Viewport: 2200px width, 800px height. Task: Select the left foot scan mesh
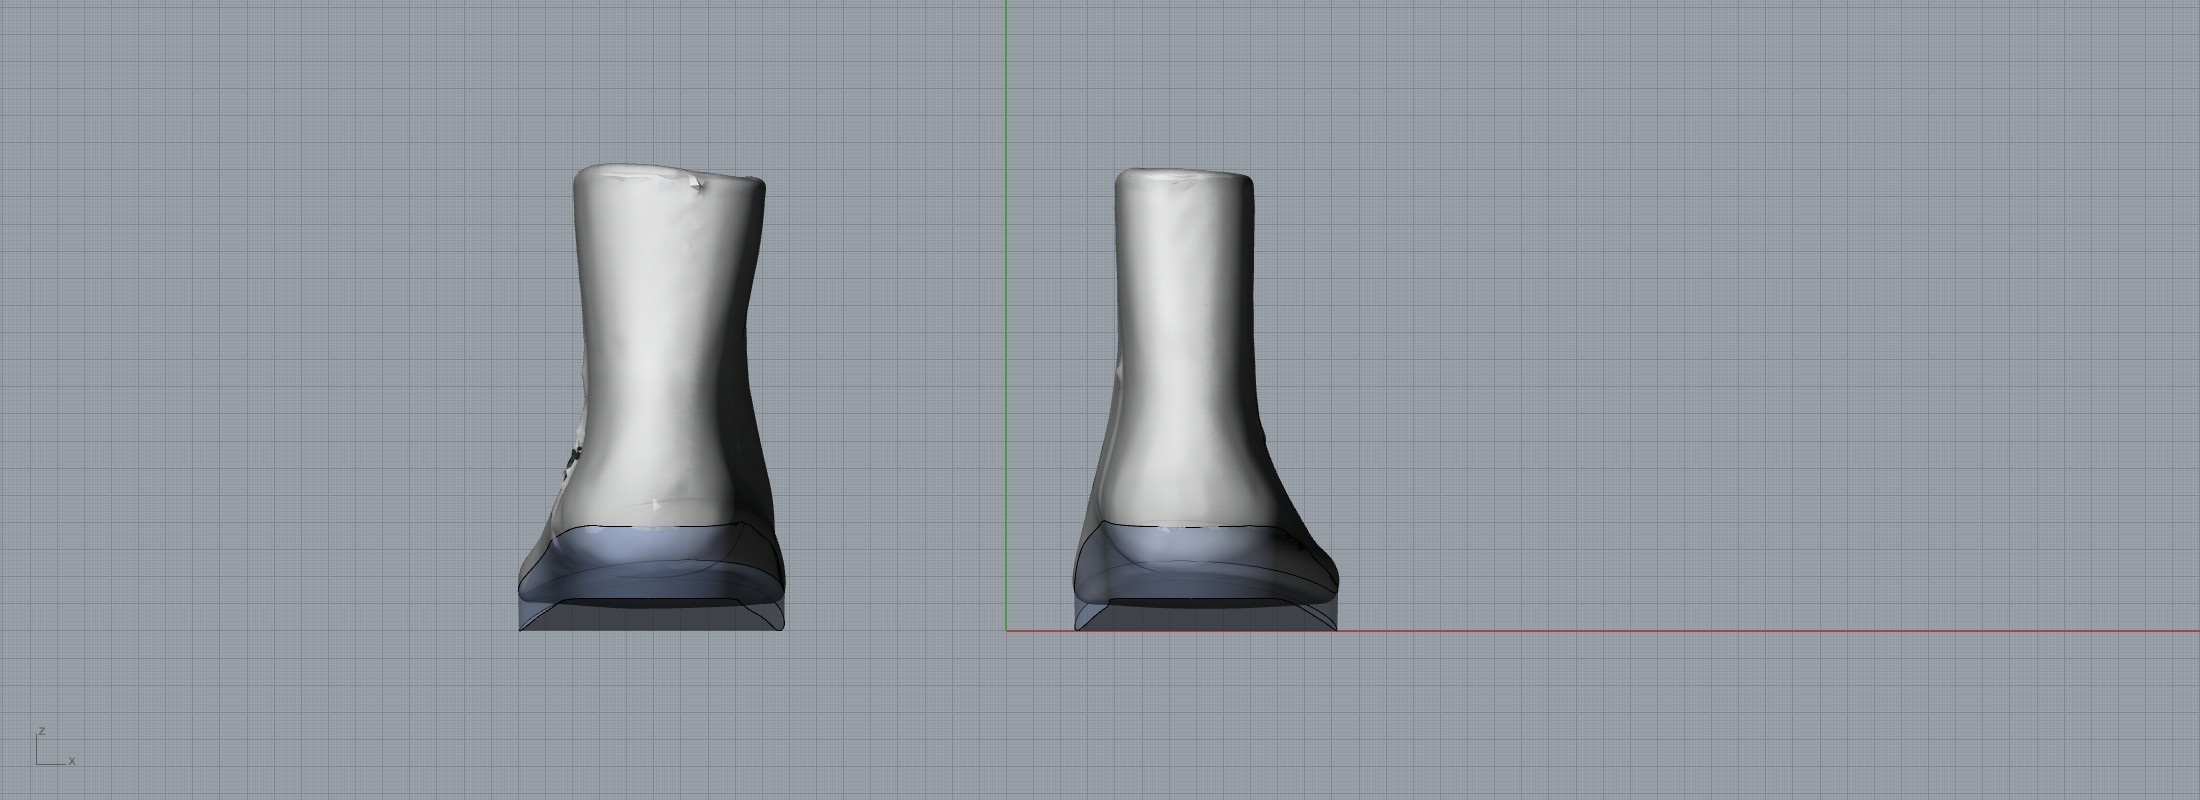(x=665, y=350)
